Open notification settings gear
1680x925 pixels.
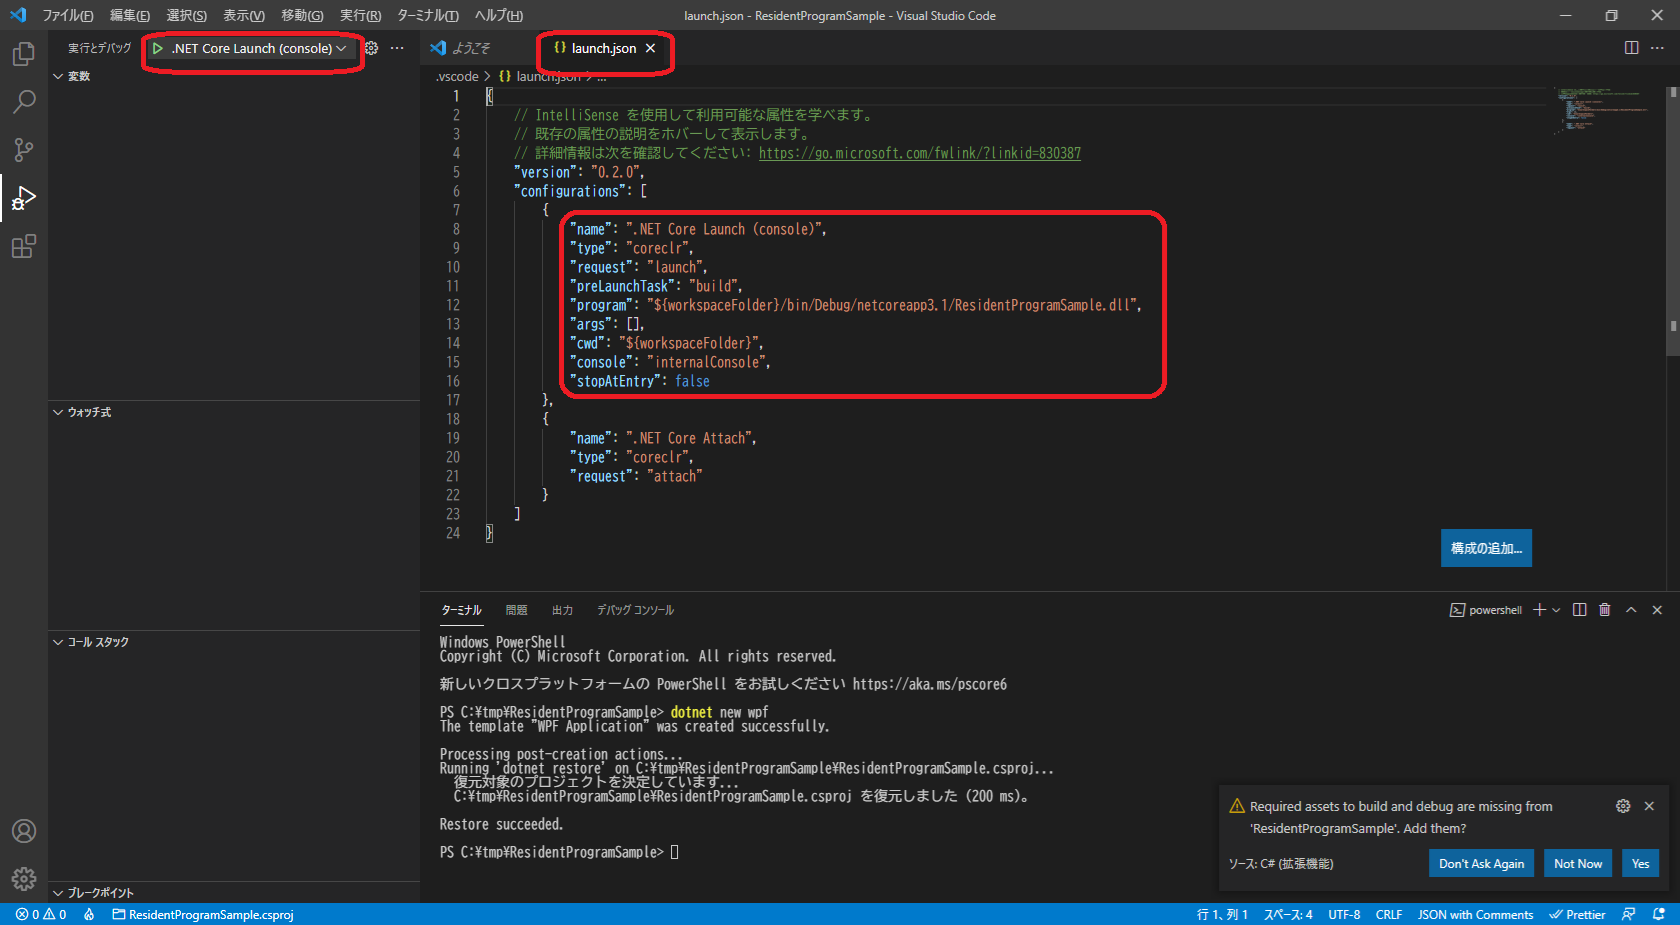pos(1623,806)
